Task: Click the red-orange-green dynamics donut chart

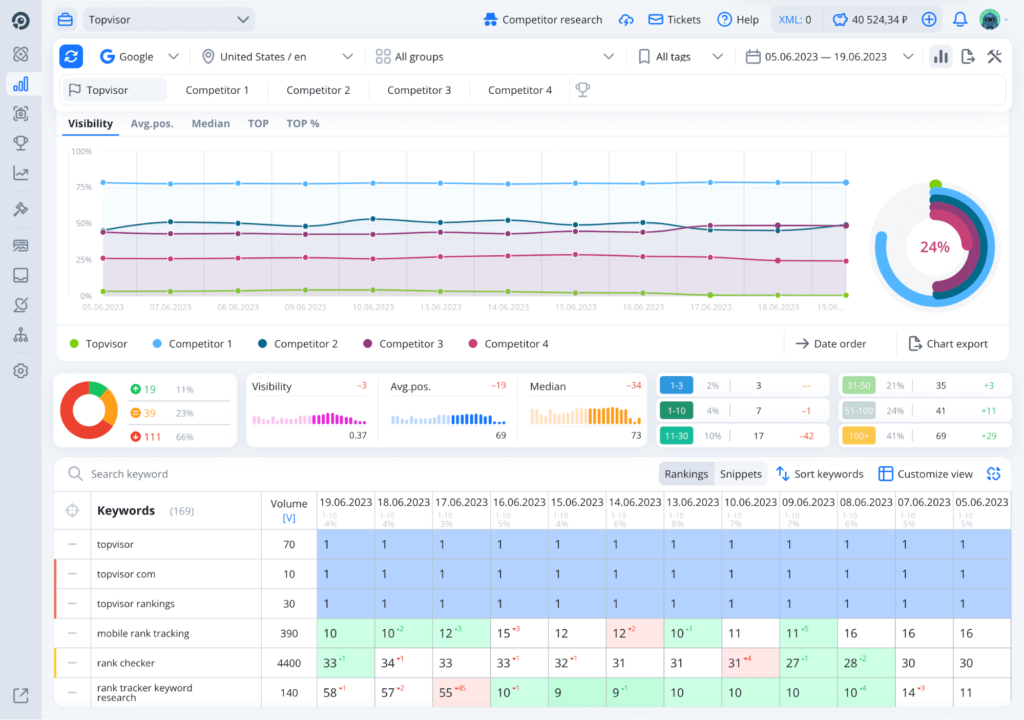Action: coord(89,410)
